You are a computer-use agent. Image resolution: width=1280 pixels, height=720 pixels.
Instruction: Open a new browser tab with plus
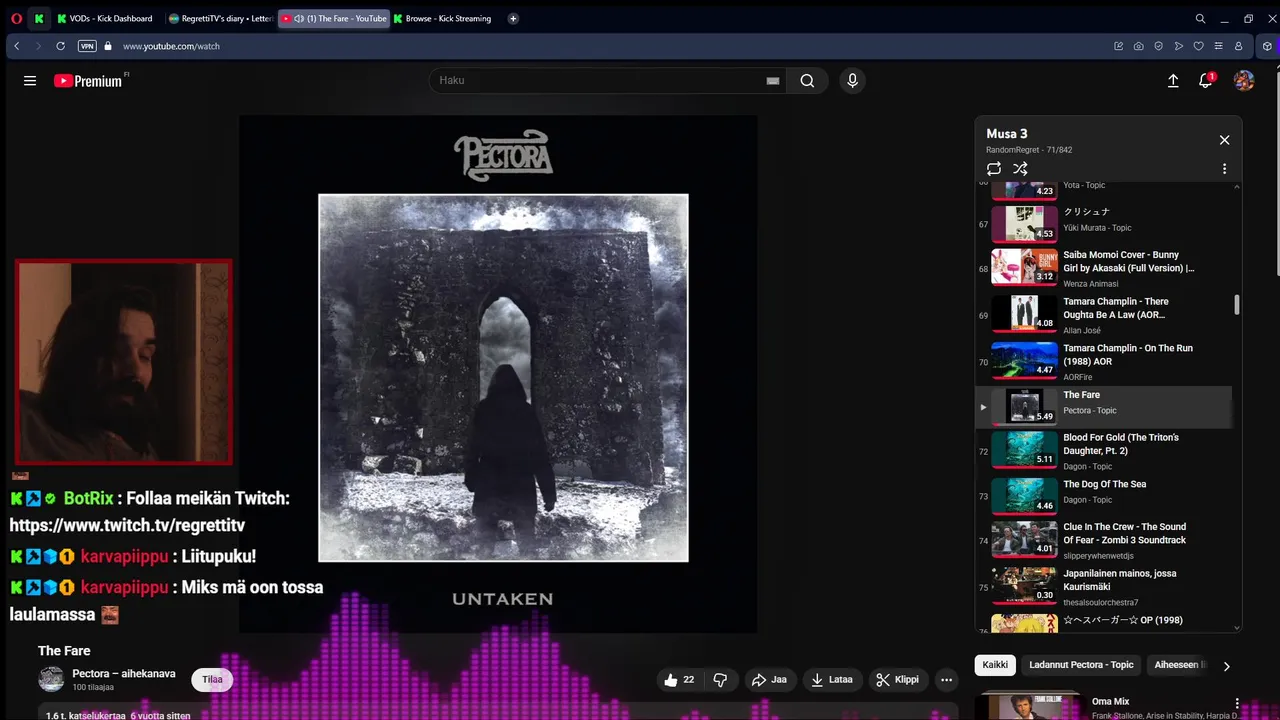click(513, 18)
